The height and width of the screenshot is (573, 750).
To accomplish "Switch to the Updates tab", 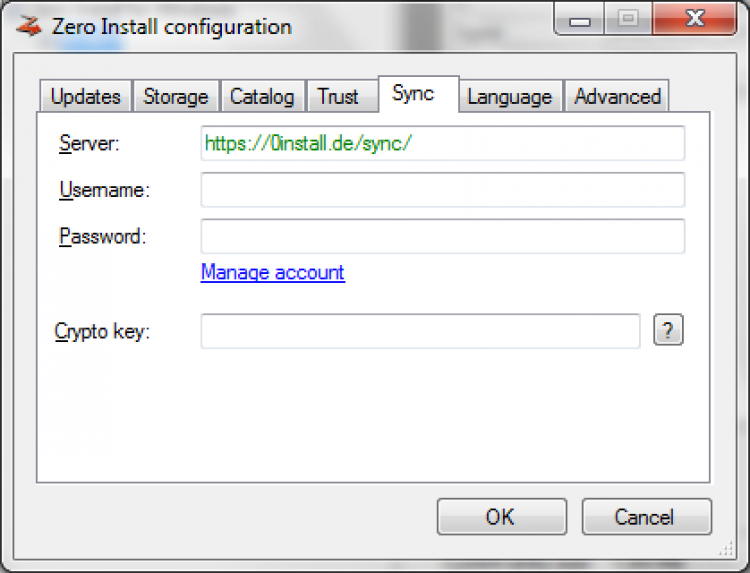I will pos(85,97).
